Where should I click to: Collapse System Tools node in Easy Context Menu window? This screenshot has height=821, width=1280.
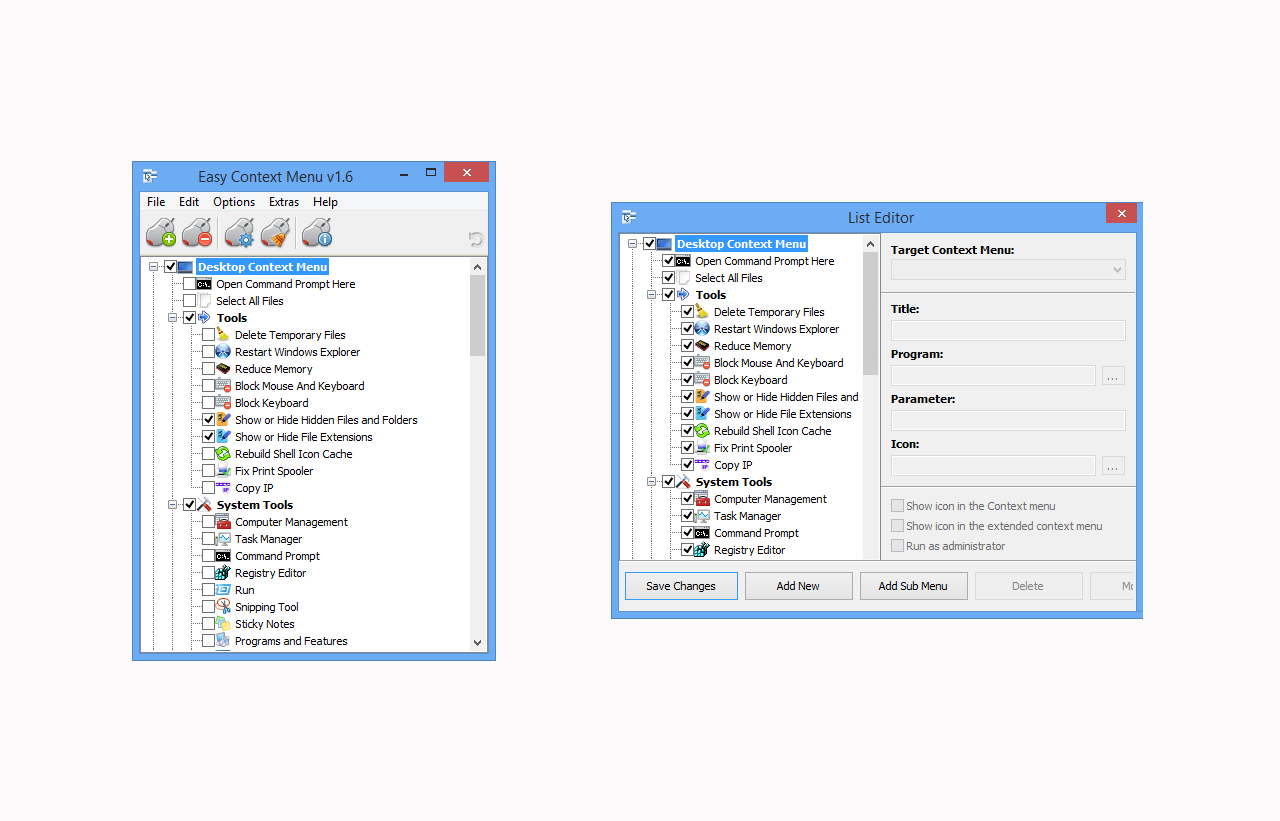[172, 505]
